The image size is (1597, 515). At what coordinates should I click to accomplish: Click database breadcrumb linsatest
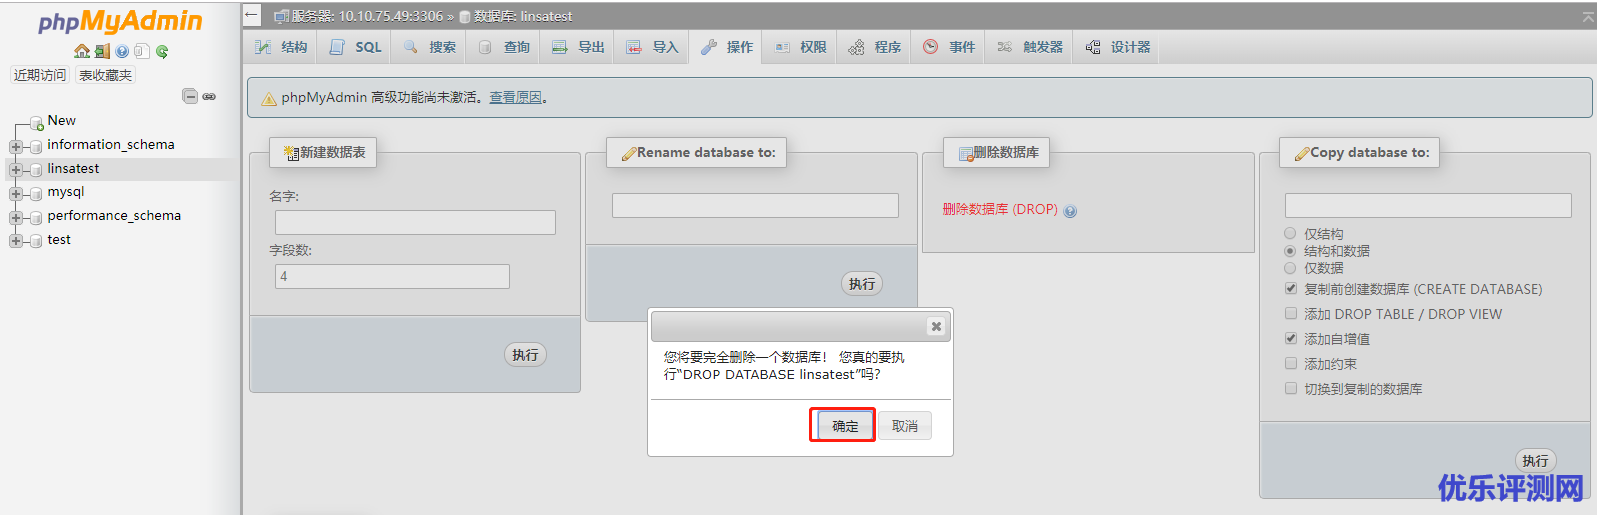(523, 16)
